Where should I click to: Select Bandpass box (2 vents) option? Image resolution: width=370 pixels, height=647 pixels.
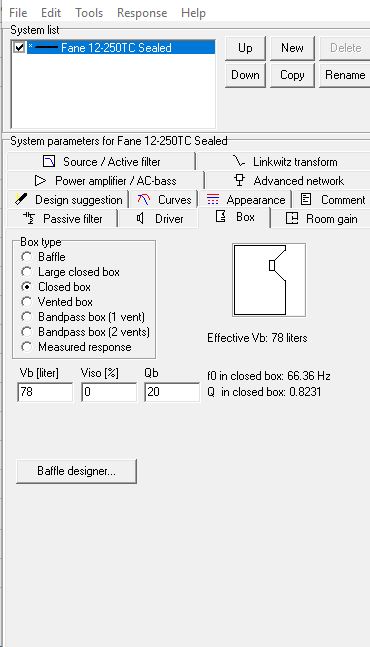[26, 332]
